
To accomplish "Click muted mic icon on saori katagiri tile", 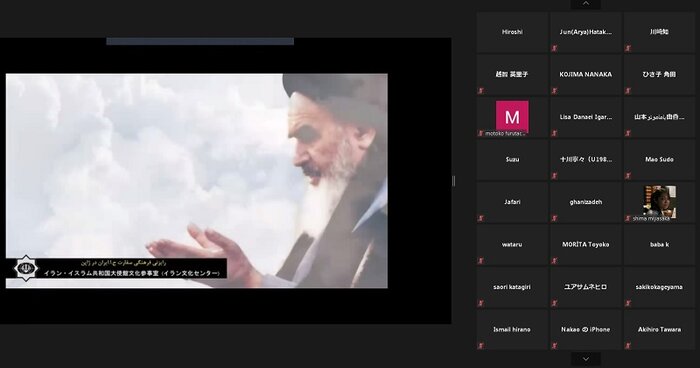I will point(481,303).
